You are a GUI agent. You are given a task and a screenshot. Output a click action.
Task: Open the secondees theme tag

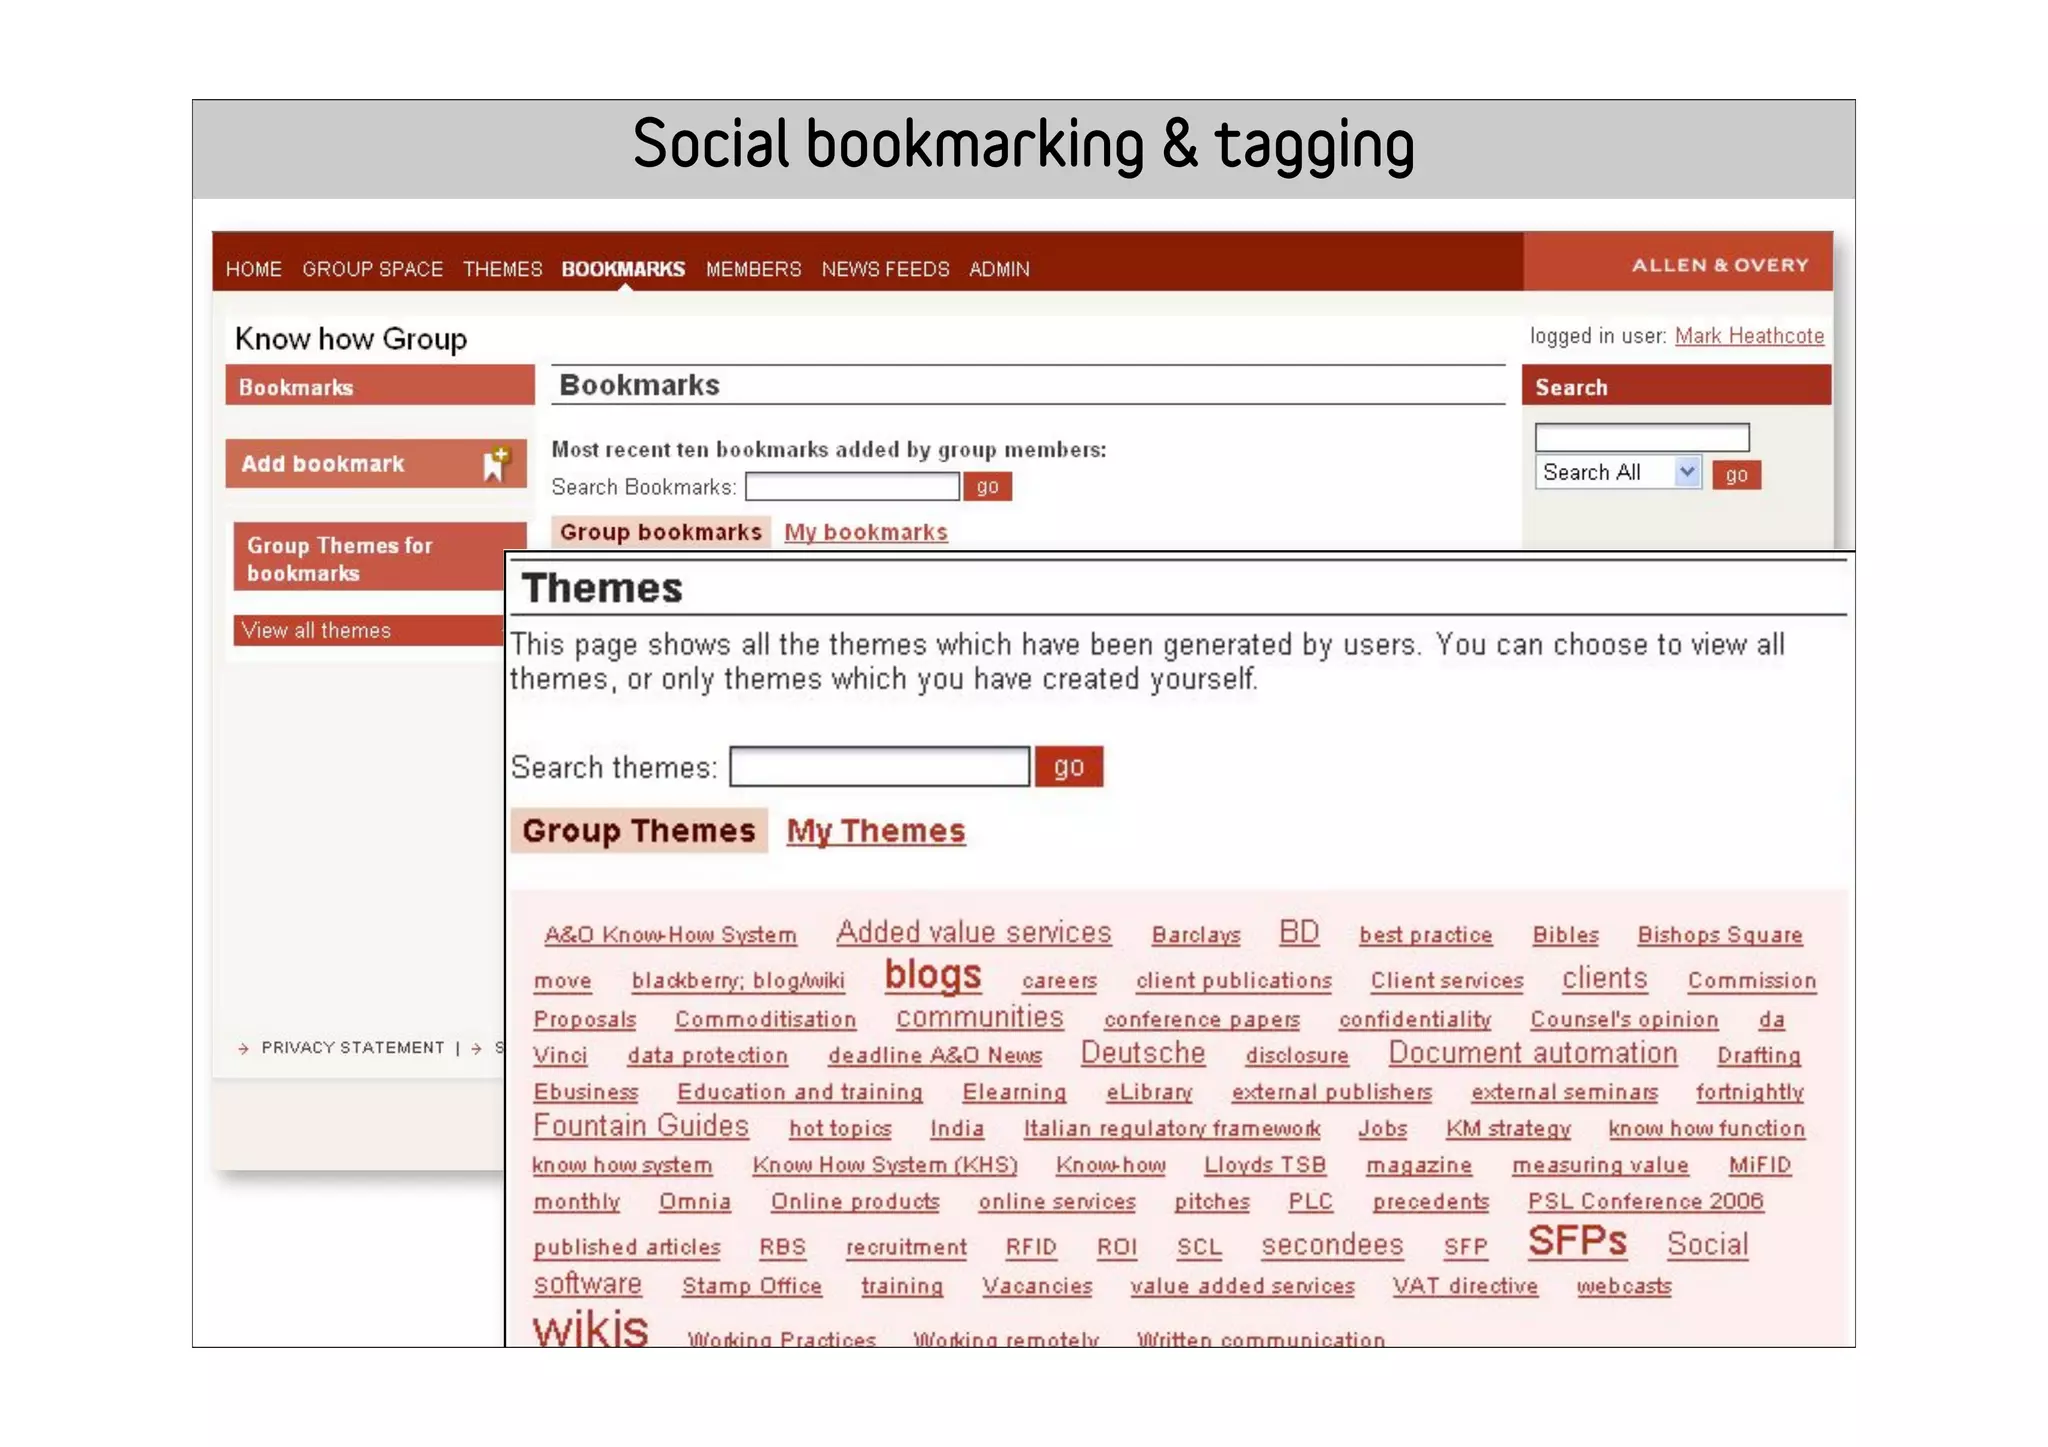tap(1332, 1245)
